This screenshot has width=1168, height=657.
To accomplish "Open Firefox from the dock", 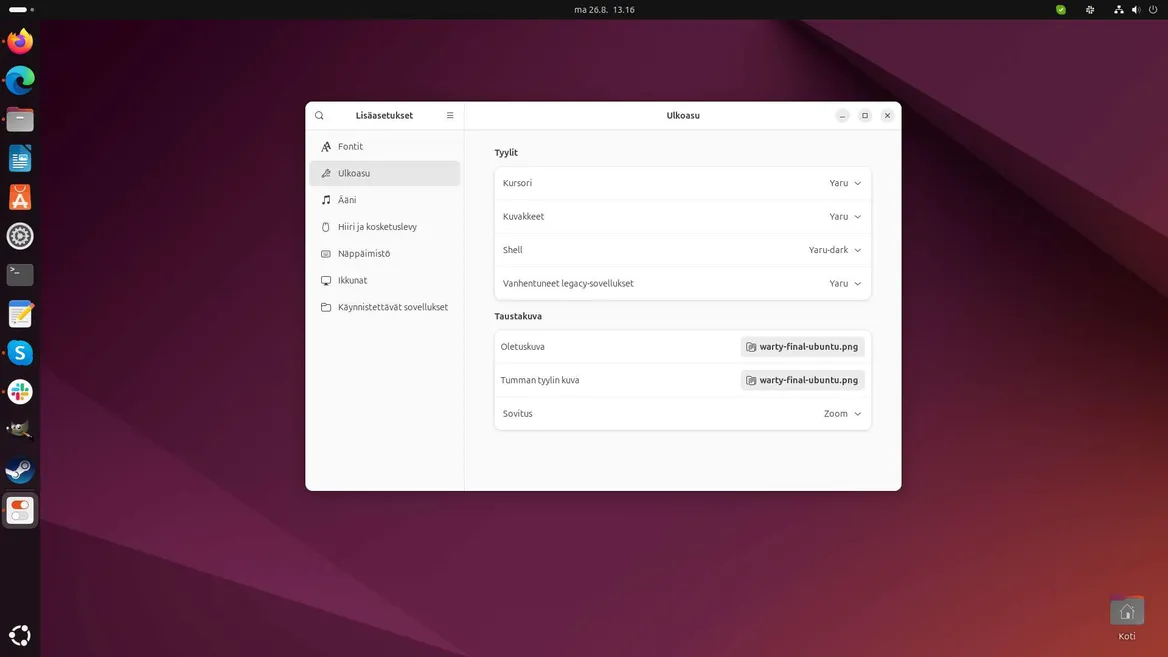I will point(20,41).
